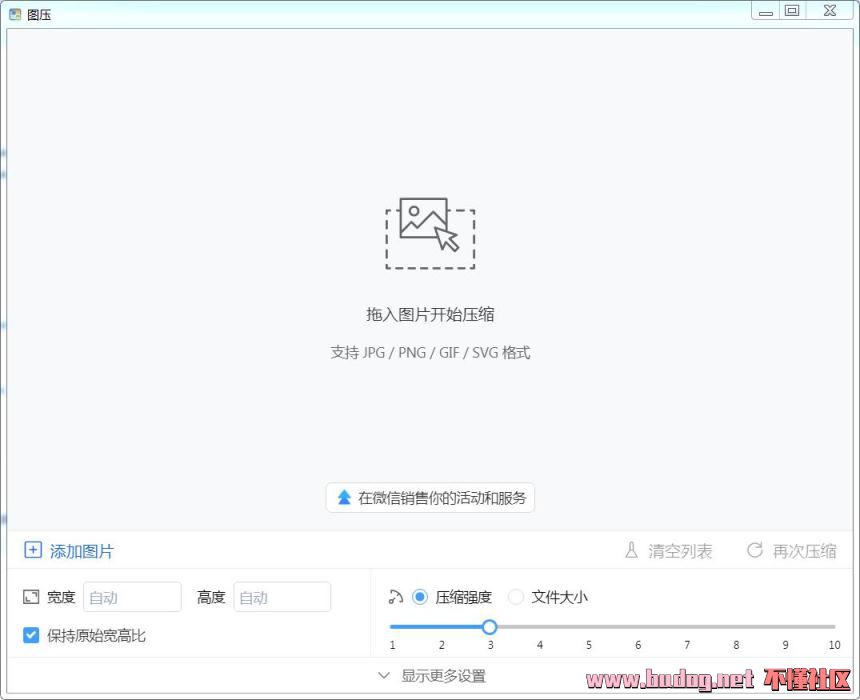
Task: Expand 显示更多设置 at the bottom
Action: (431, 676)
